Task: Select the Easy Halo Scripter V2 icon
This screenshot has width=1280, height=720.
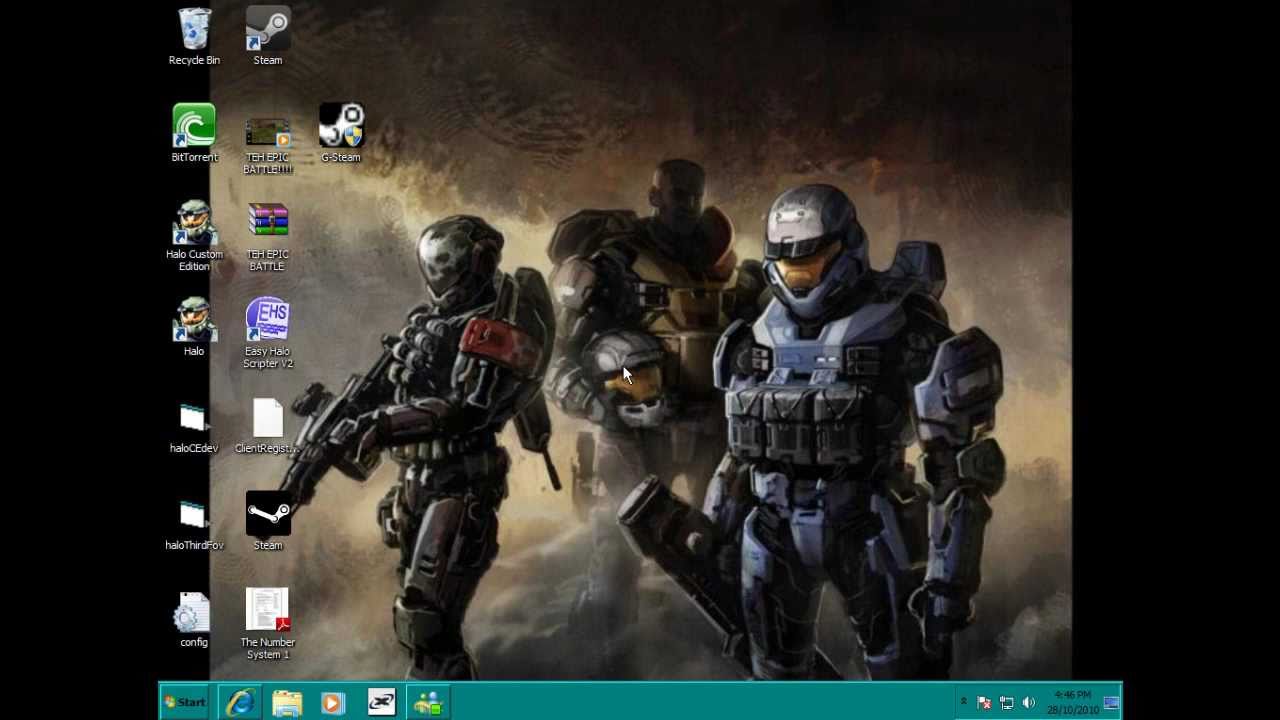Action: tap(268, 333)
